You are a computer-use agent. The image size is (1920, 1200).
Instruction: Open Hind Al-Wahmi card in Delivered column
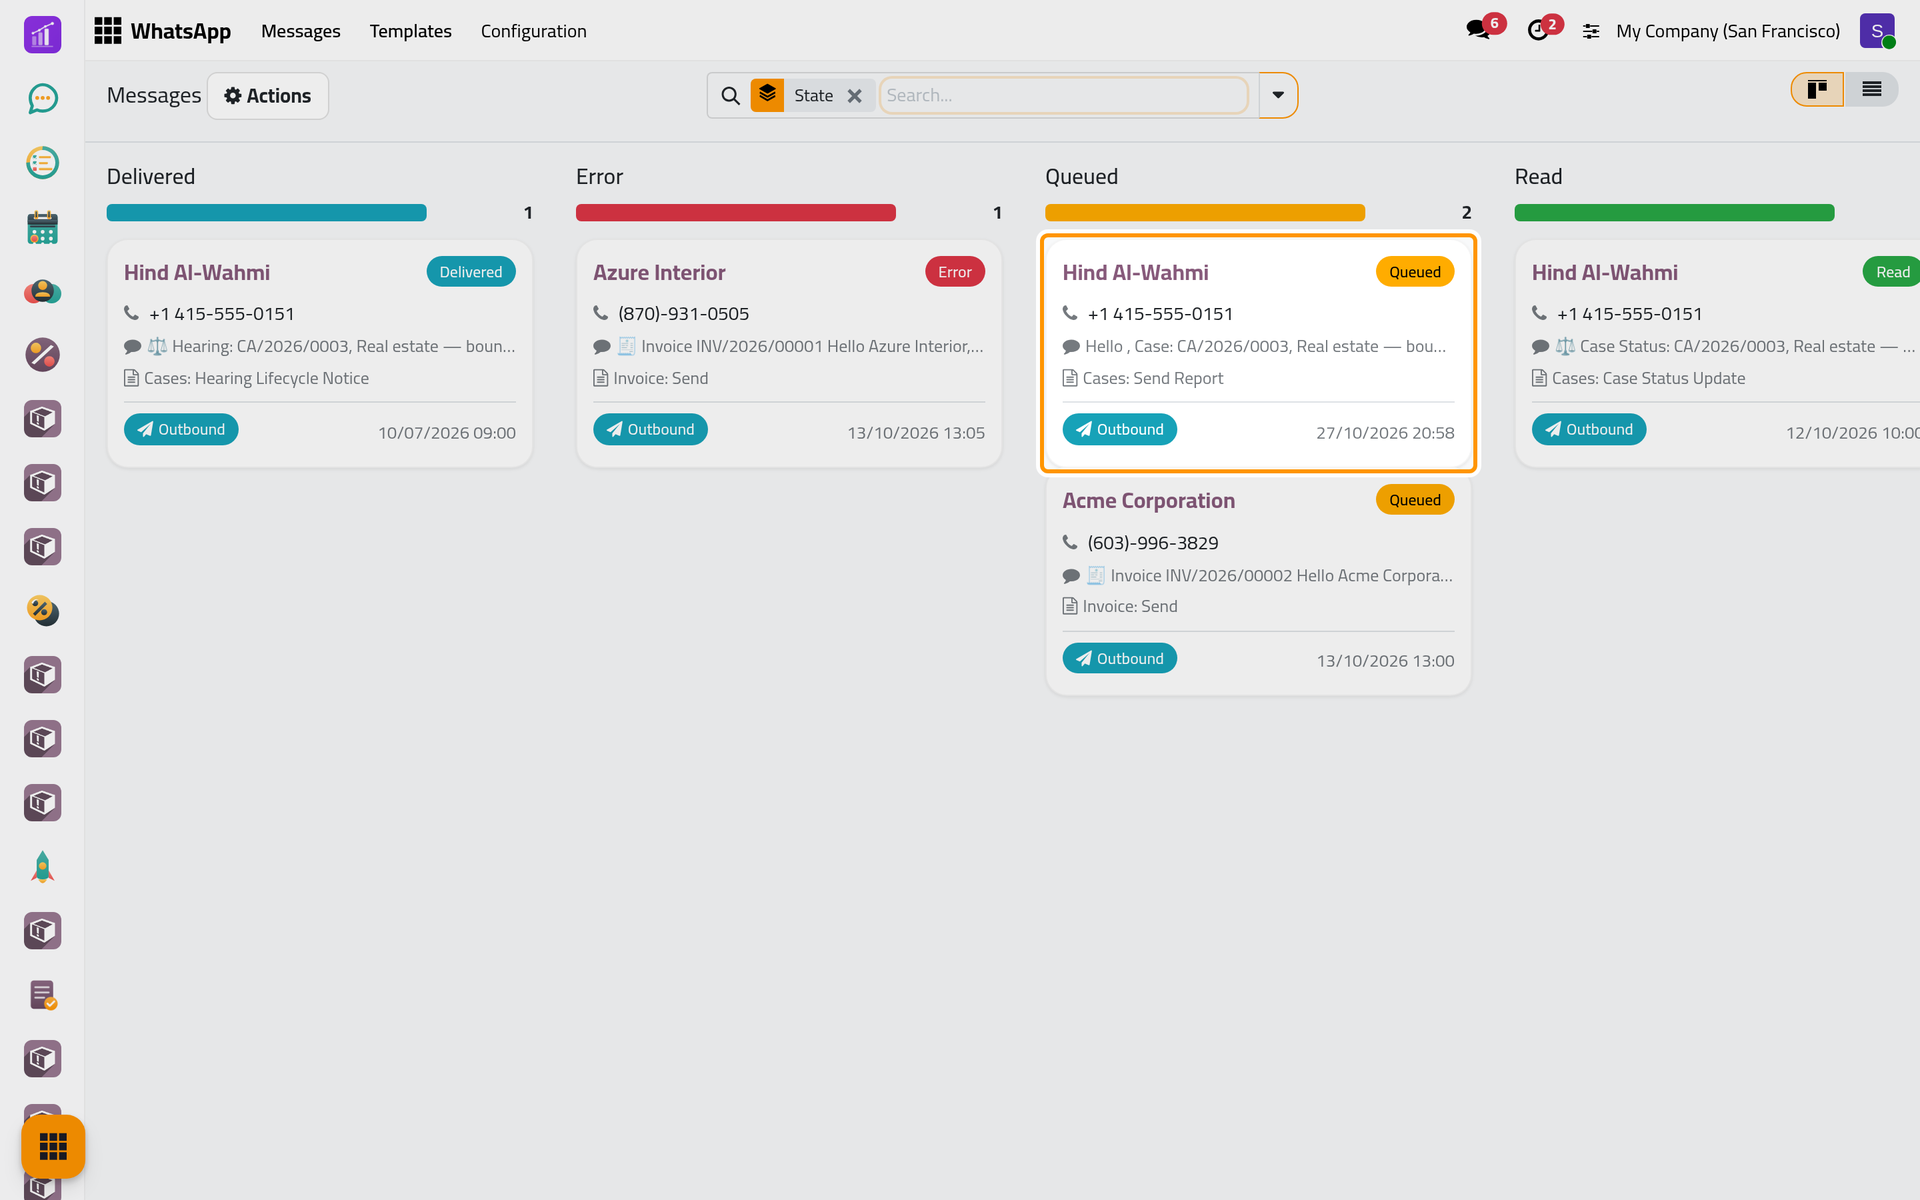point(320,353)
